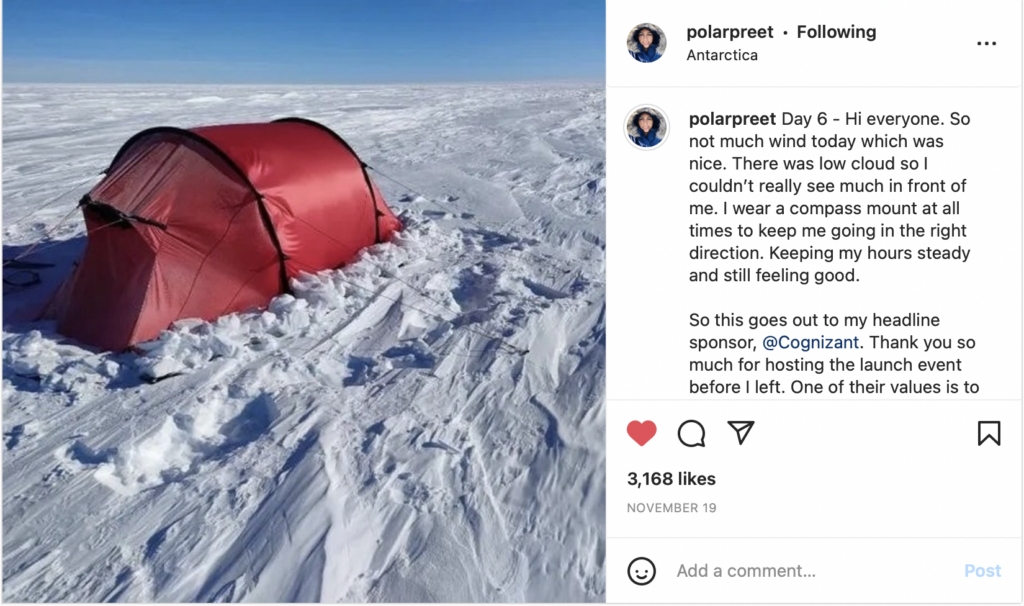Open emoji picker smiley icon
1024x606 pixels.
(x=641, y=571)
